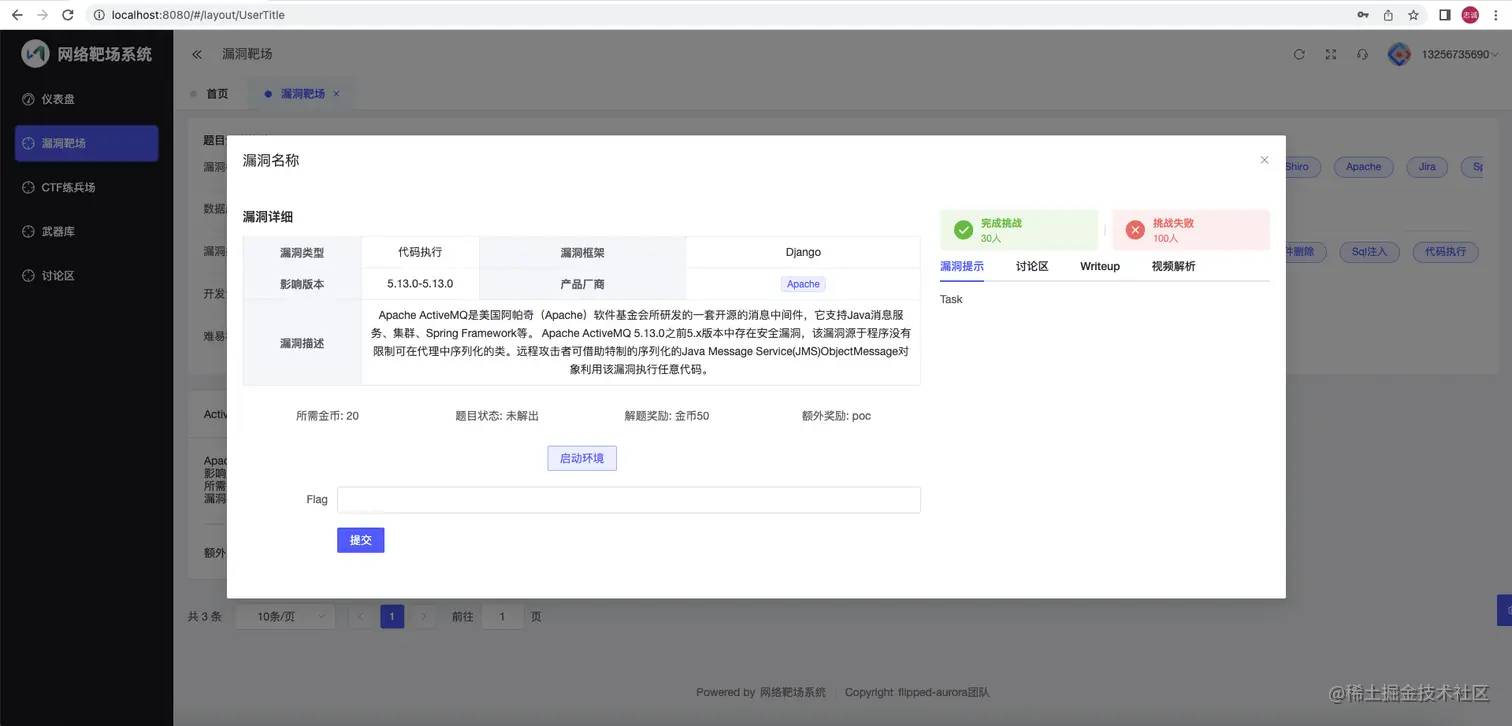Collapse the sidebar with the « arrow
The width and height of the screenshot is (1512, 726).
point(196,54)
